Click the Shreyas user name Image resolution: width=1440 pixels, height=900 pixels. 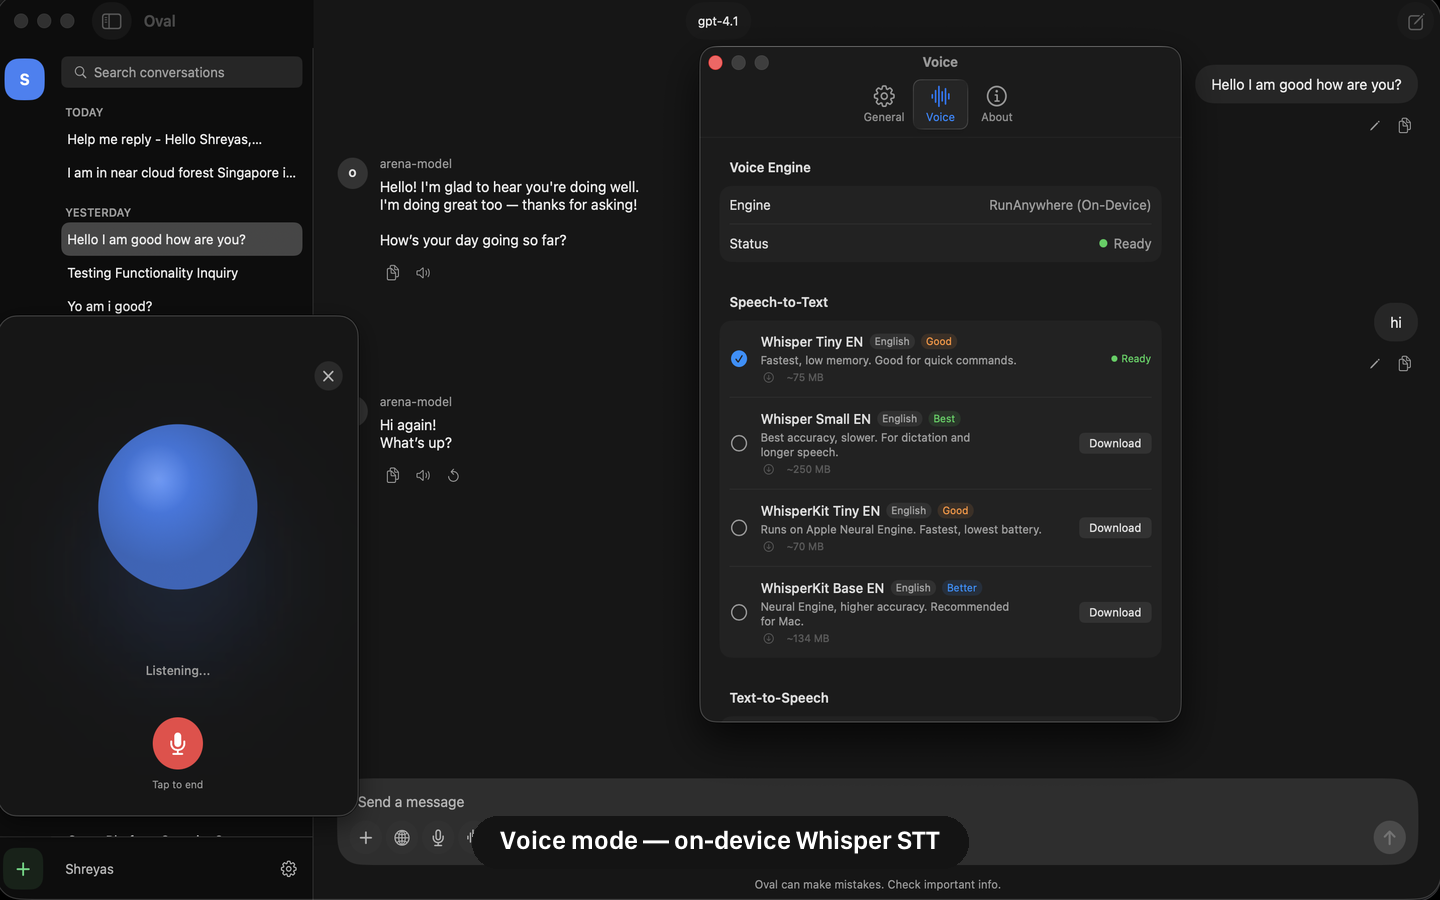click(x=90, y=869)
